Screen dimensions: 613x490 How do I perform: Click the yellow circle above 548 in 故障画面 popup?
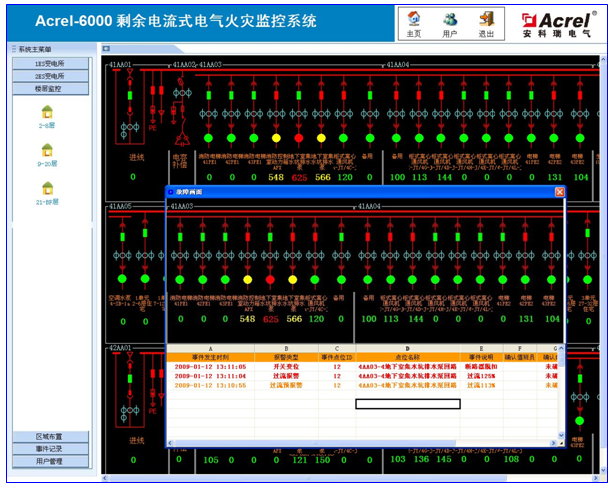247,280
